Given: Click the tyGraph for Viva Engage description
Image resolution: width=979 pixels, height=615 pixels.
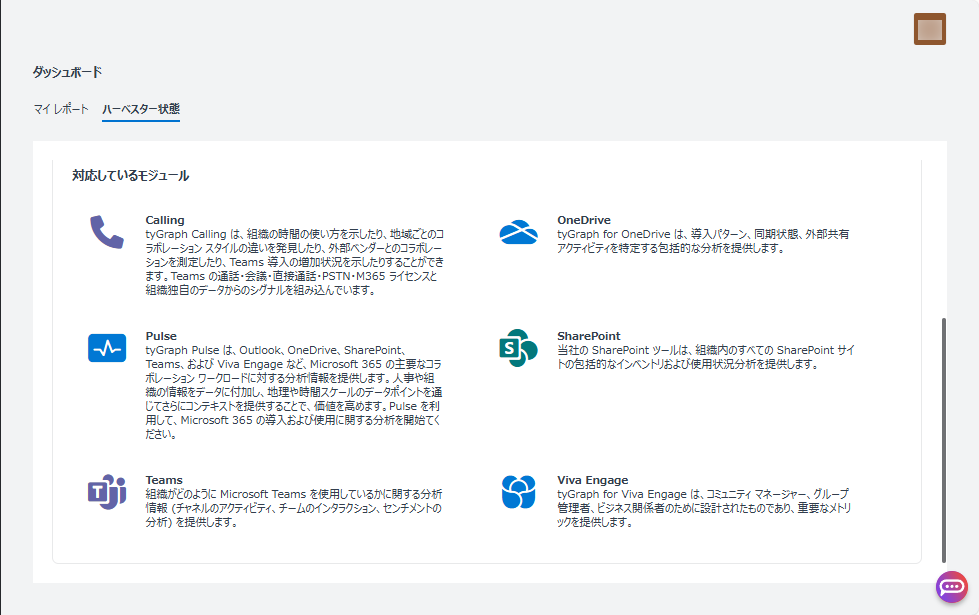Looking at the screenshot, I should [704, 508].
